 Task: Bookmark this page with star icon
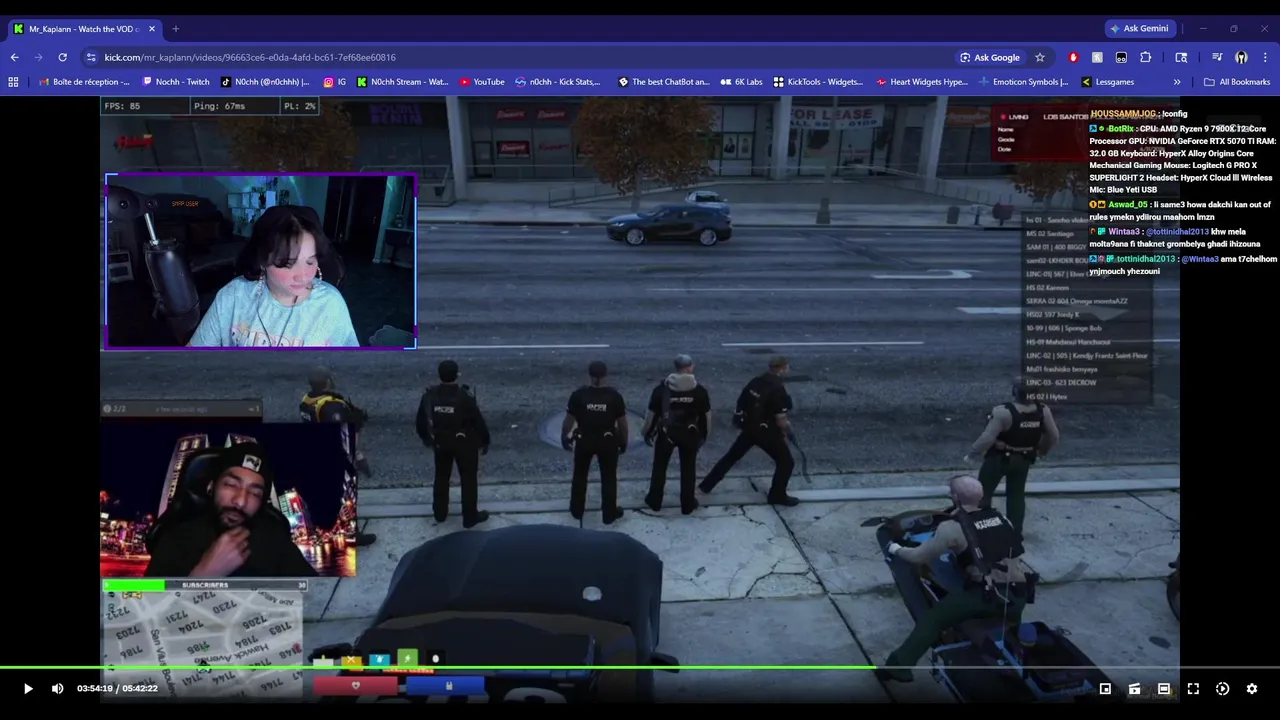tap(1040, 57)
